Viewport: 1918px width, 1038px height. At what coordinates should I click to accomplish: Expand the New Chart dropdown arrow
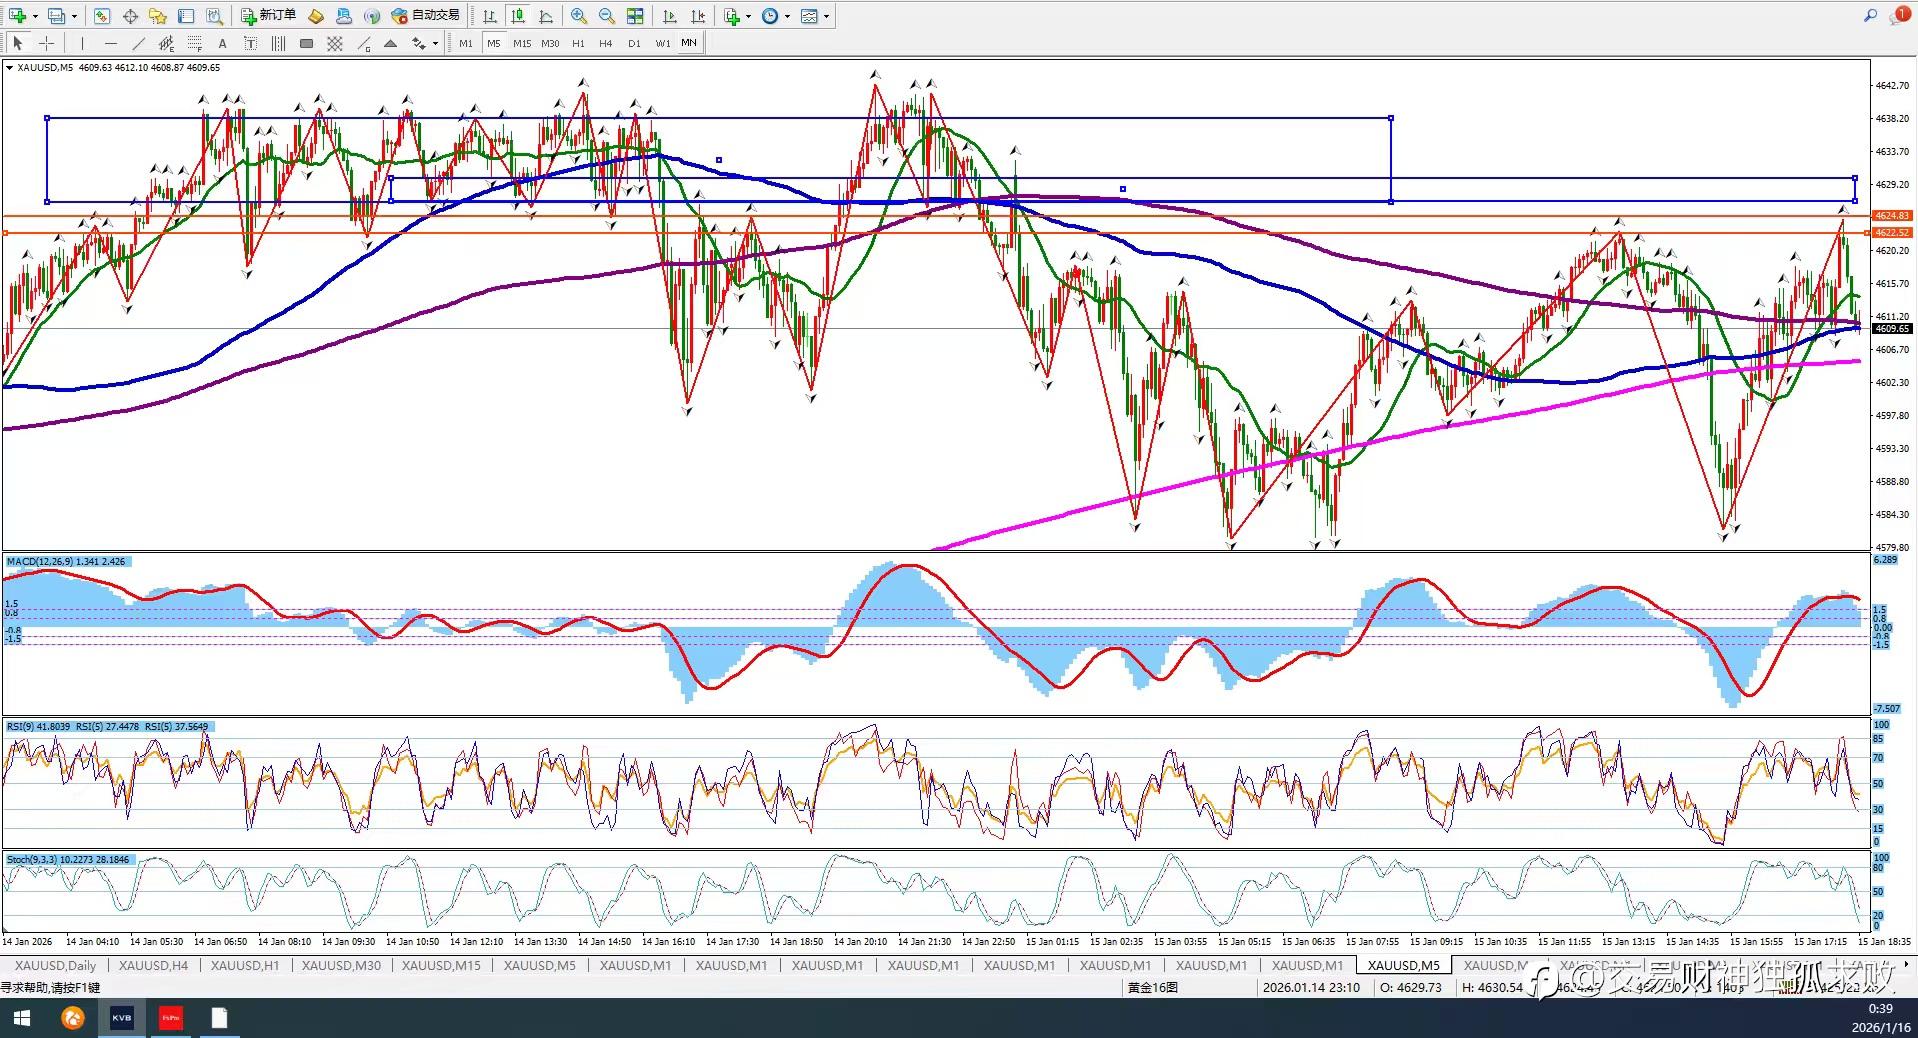pos(36,16)
